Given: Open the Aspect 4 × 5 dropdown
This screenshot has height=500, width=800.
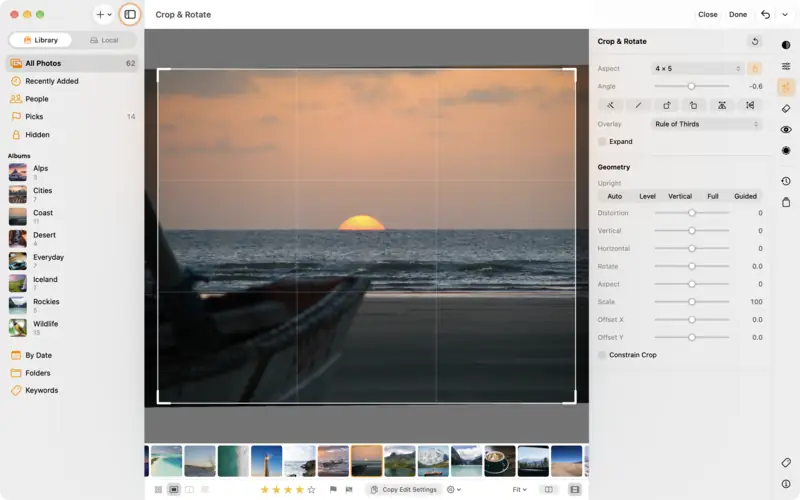Looking at the screenshot, I should (x=697, y=68).
